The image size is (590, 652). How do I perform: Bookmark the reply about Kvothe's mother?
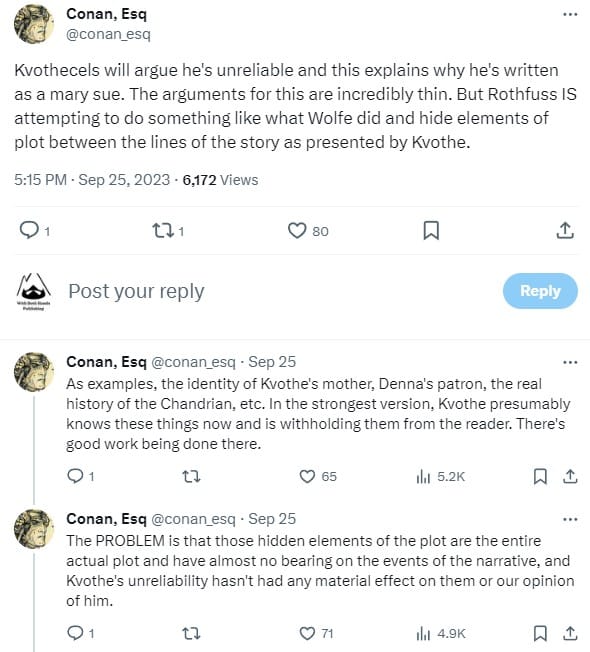[540, 476]
